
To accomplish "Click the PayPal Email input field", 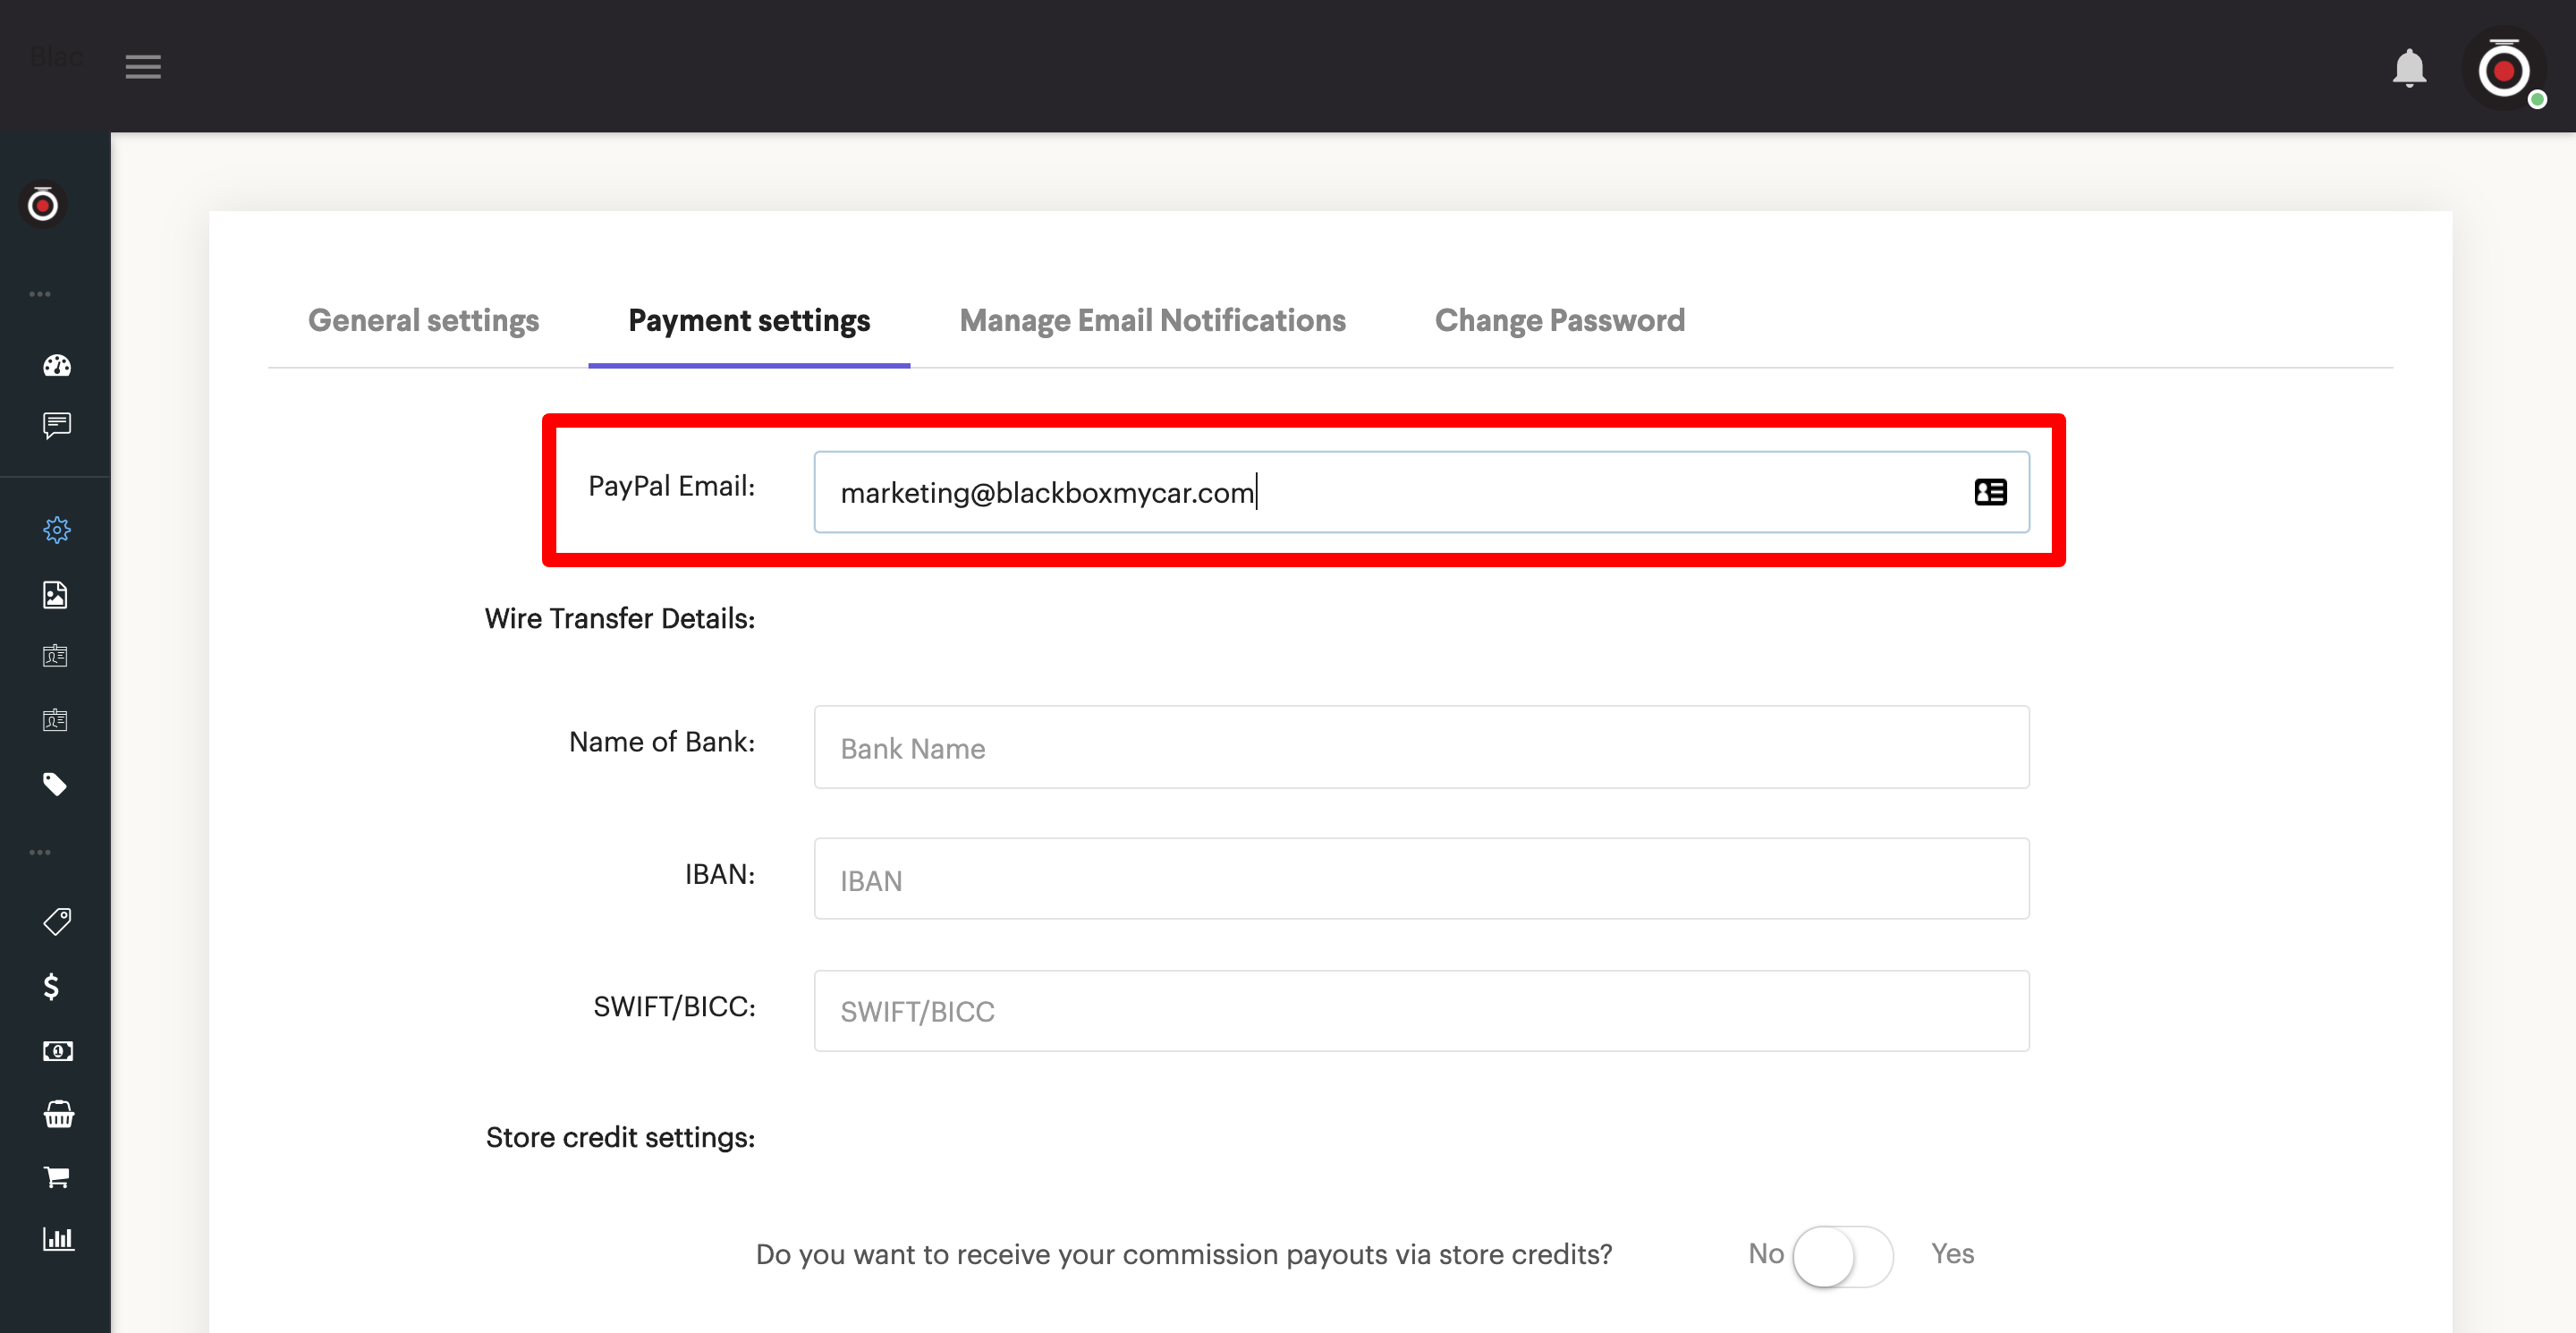I will coord(1421,492).
